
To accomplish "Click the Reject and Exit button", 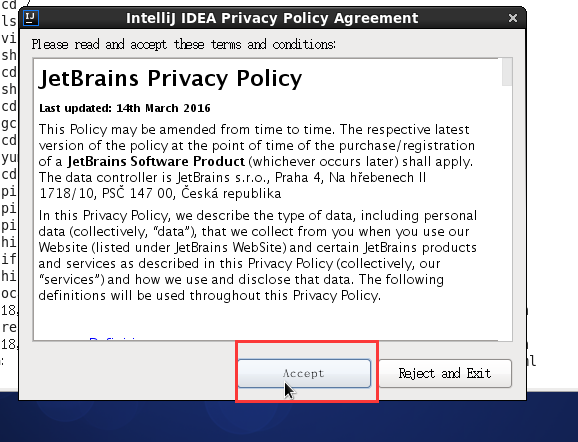I will pyautogui.click(x=445, y=373).
